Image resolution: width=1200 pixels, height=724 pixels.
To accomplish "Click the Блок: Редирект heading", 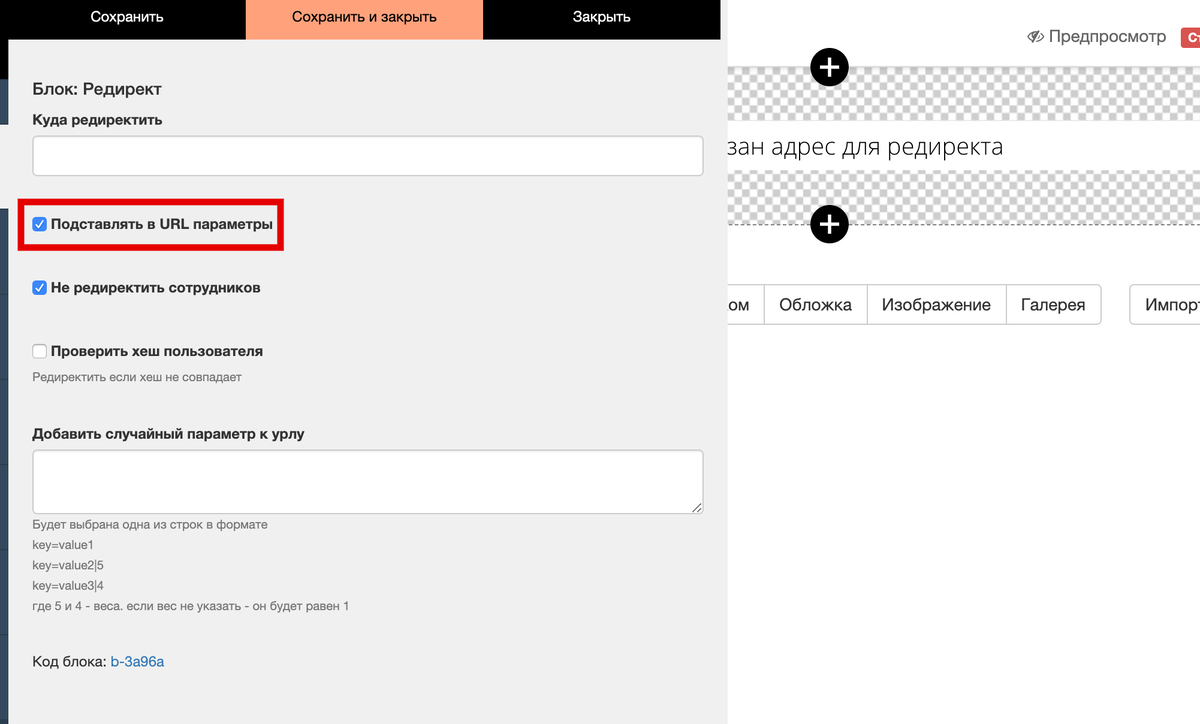I will coord(97,89).
